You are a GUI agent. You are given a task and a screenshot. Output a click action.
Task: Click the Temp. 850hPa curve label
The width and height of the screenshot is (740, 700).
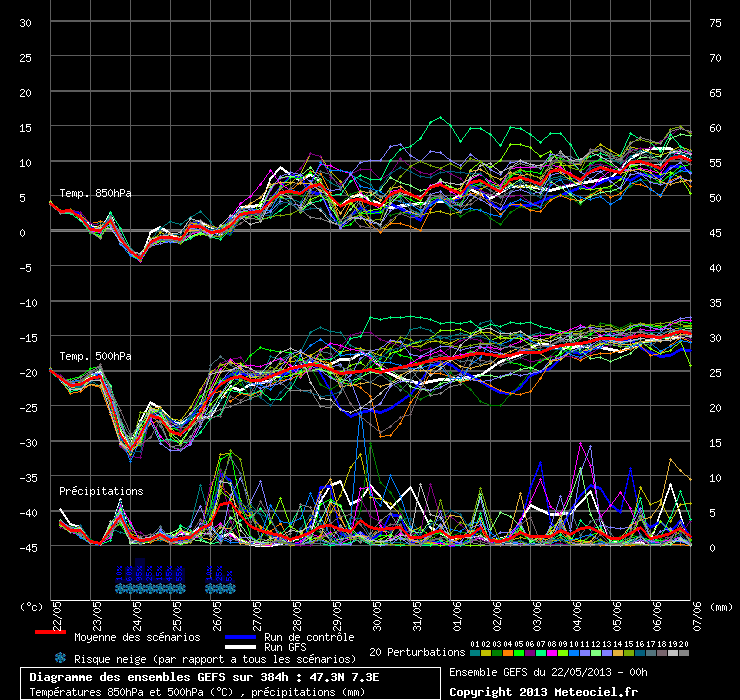click(x=95, y=193)
